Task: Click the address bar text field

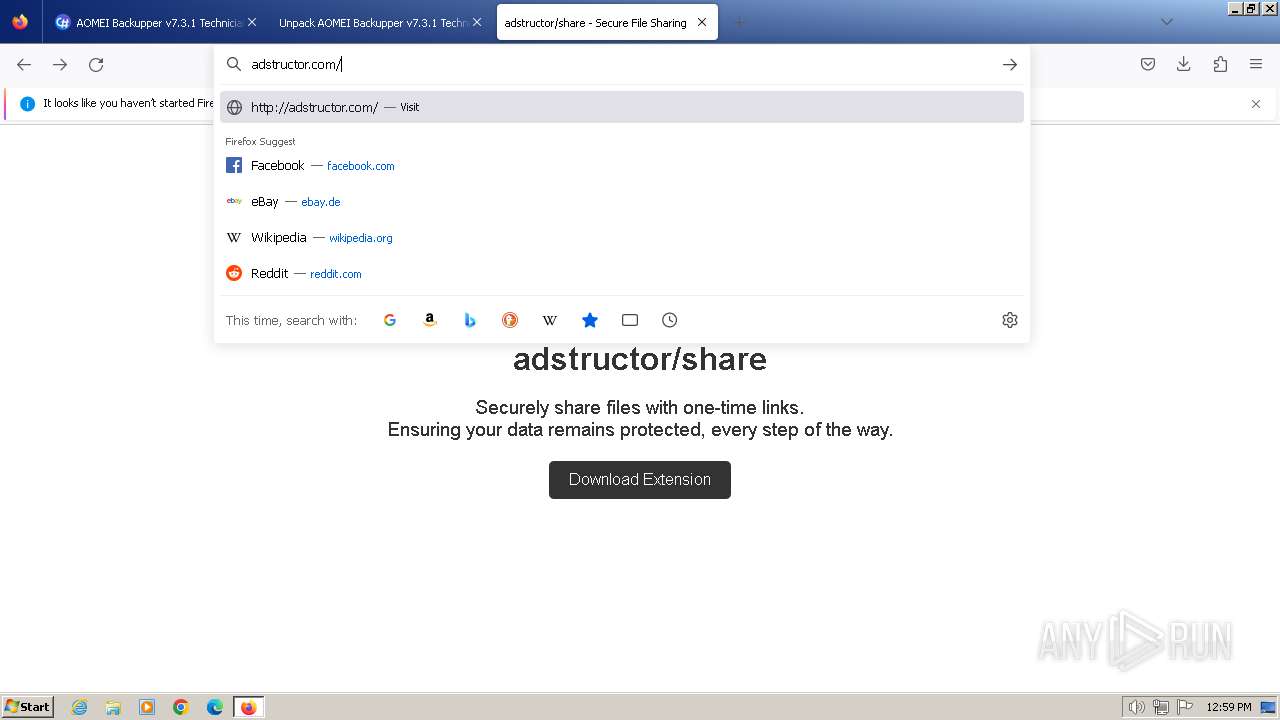Action: tap(620, 64)
